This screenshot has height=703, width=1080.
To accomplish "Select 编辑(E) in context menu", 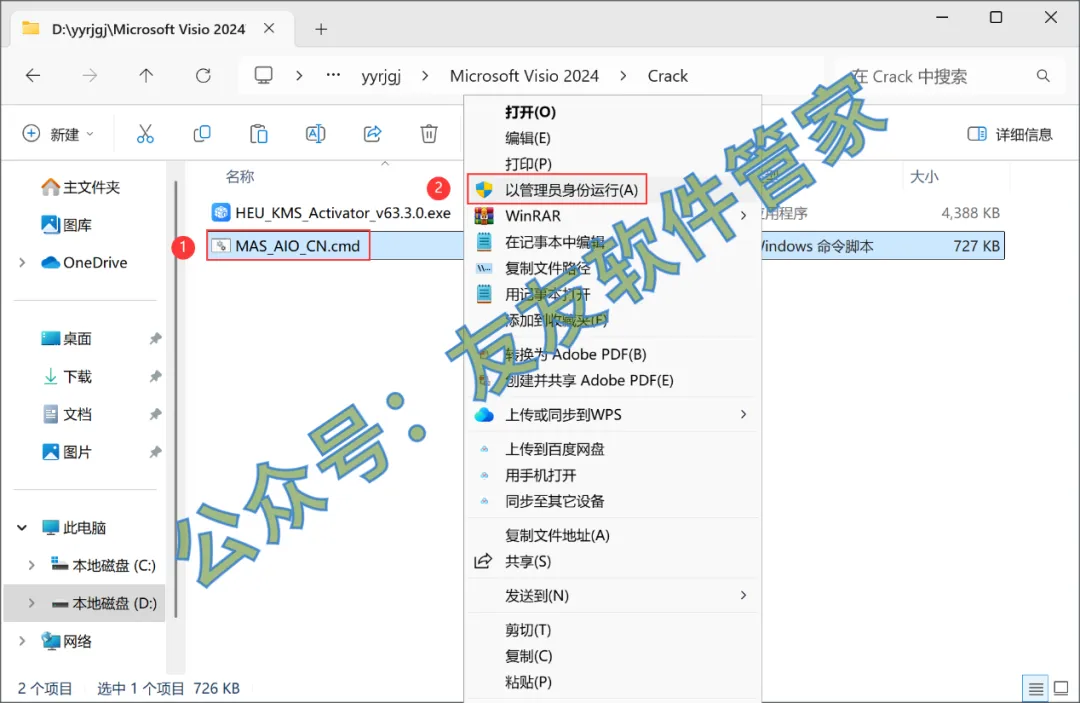I will (x=613, y=138).
